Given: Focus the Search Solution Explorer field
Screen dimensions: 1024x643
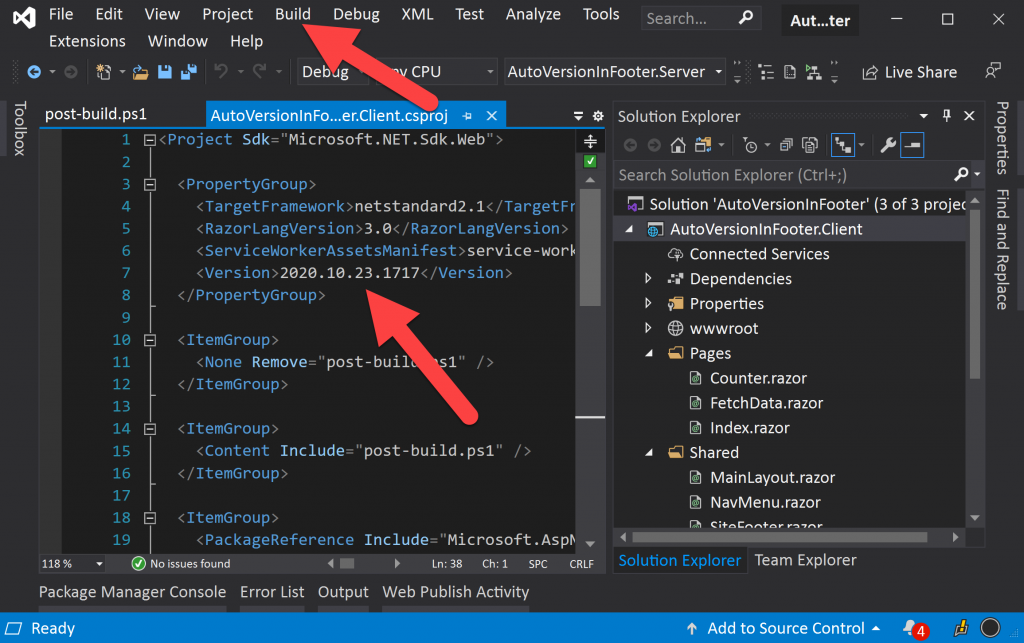Looking at the screenshot, I should point(798,175).
